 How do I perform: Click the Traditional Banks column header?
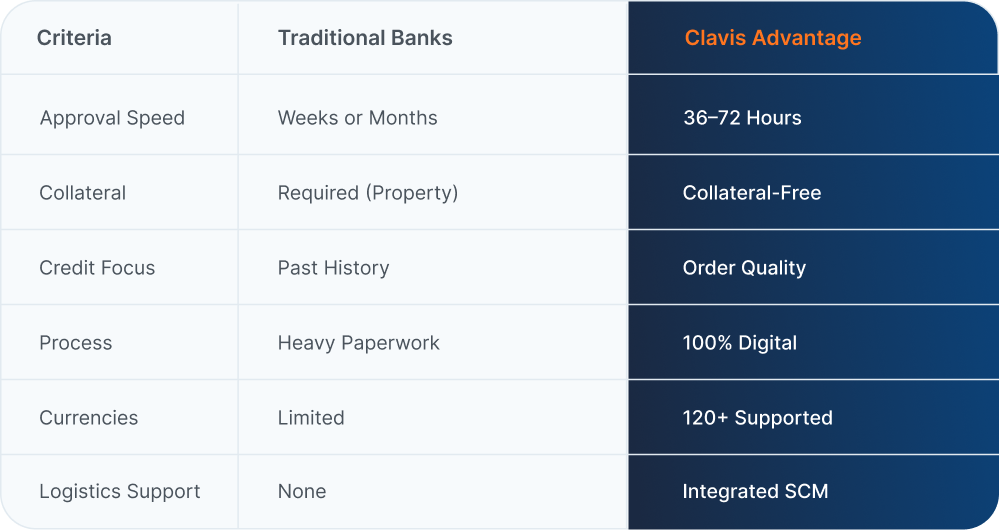[365, 38]
